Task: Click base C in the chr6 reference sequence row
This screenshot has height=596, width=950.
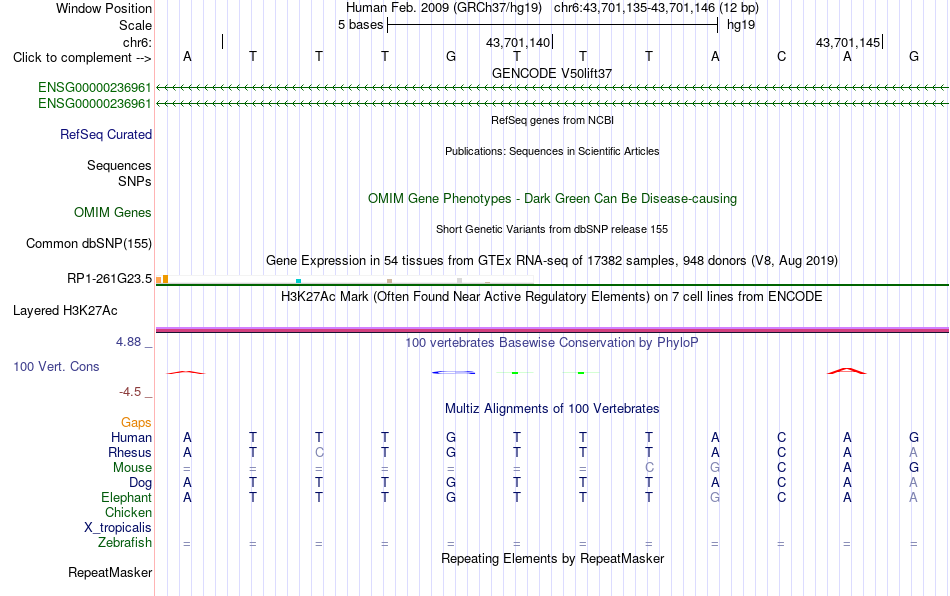Action: tap(781, 56)
